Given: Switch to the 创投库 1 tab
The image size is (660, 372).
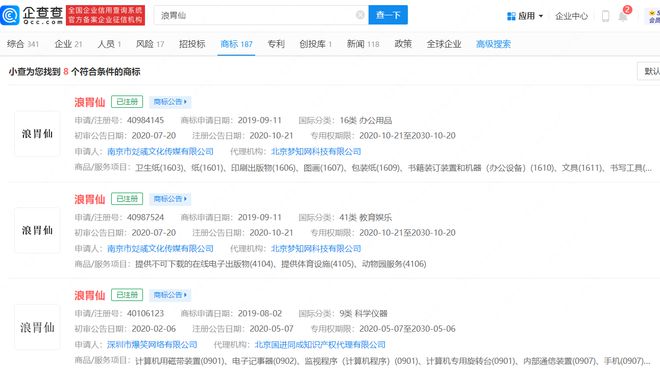Looking at the screenshot, I should point(316,44).
